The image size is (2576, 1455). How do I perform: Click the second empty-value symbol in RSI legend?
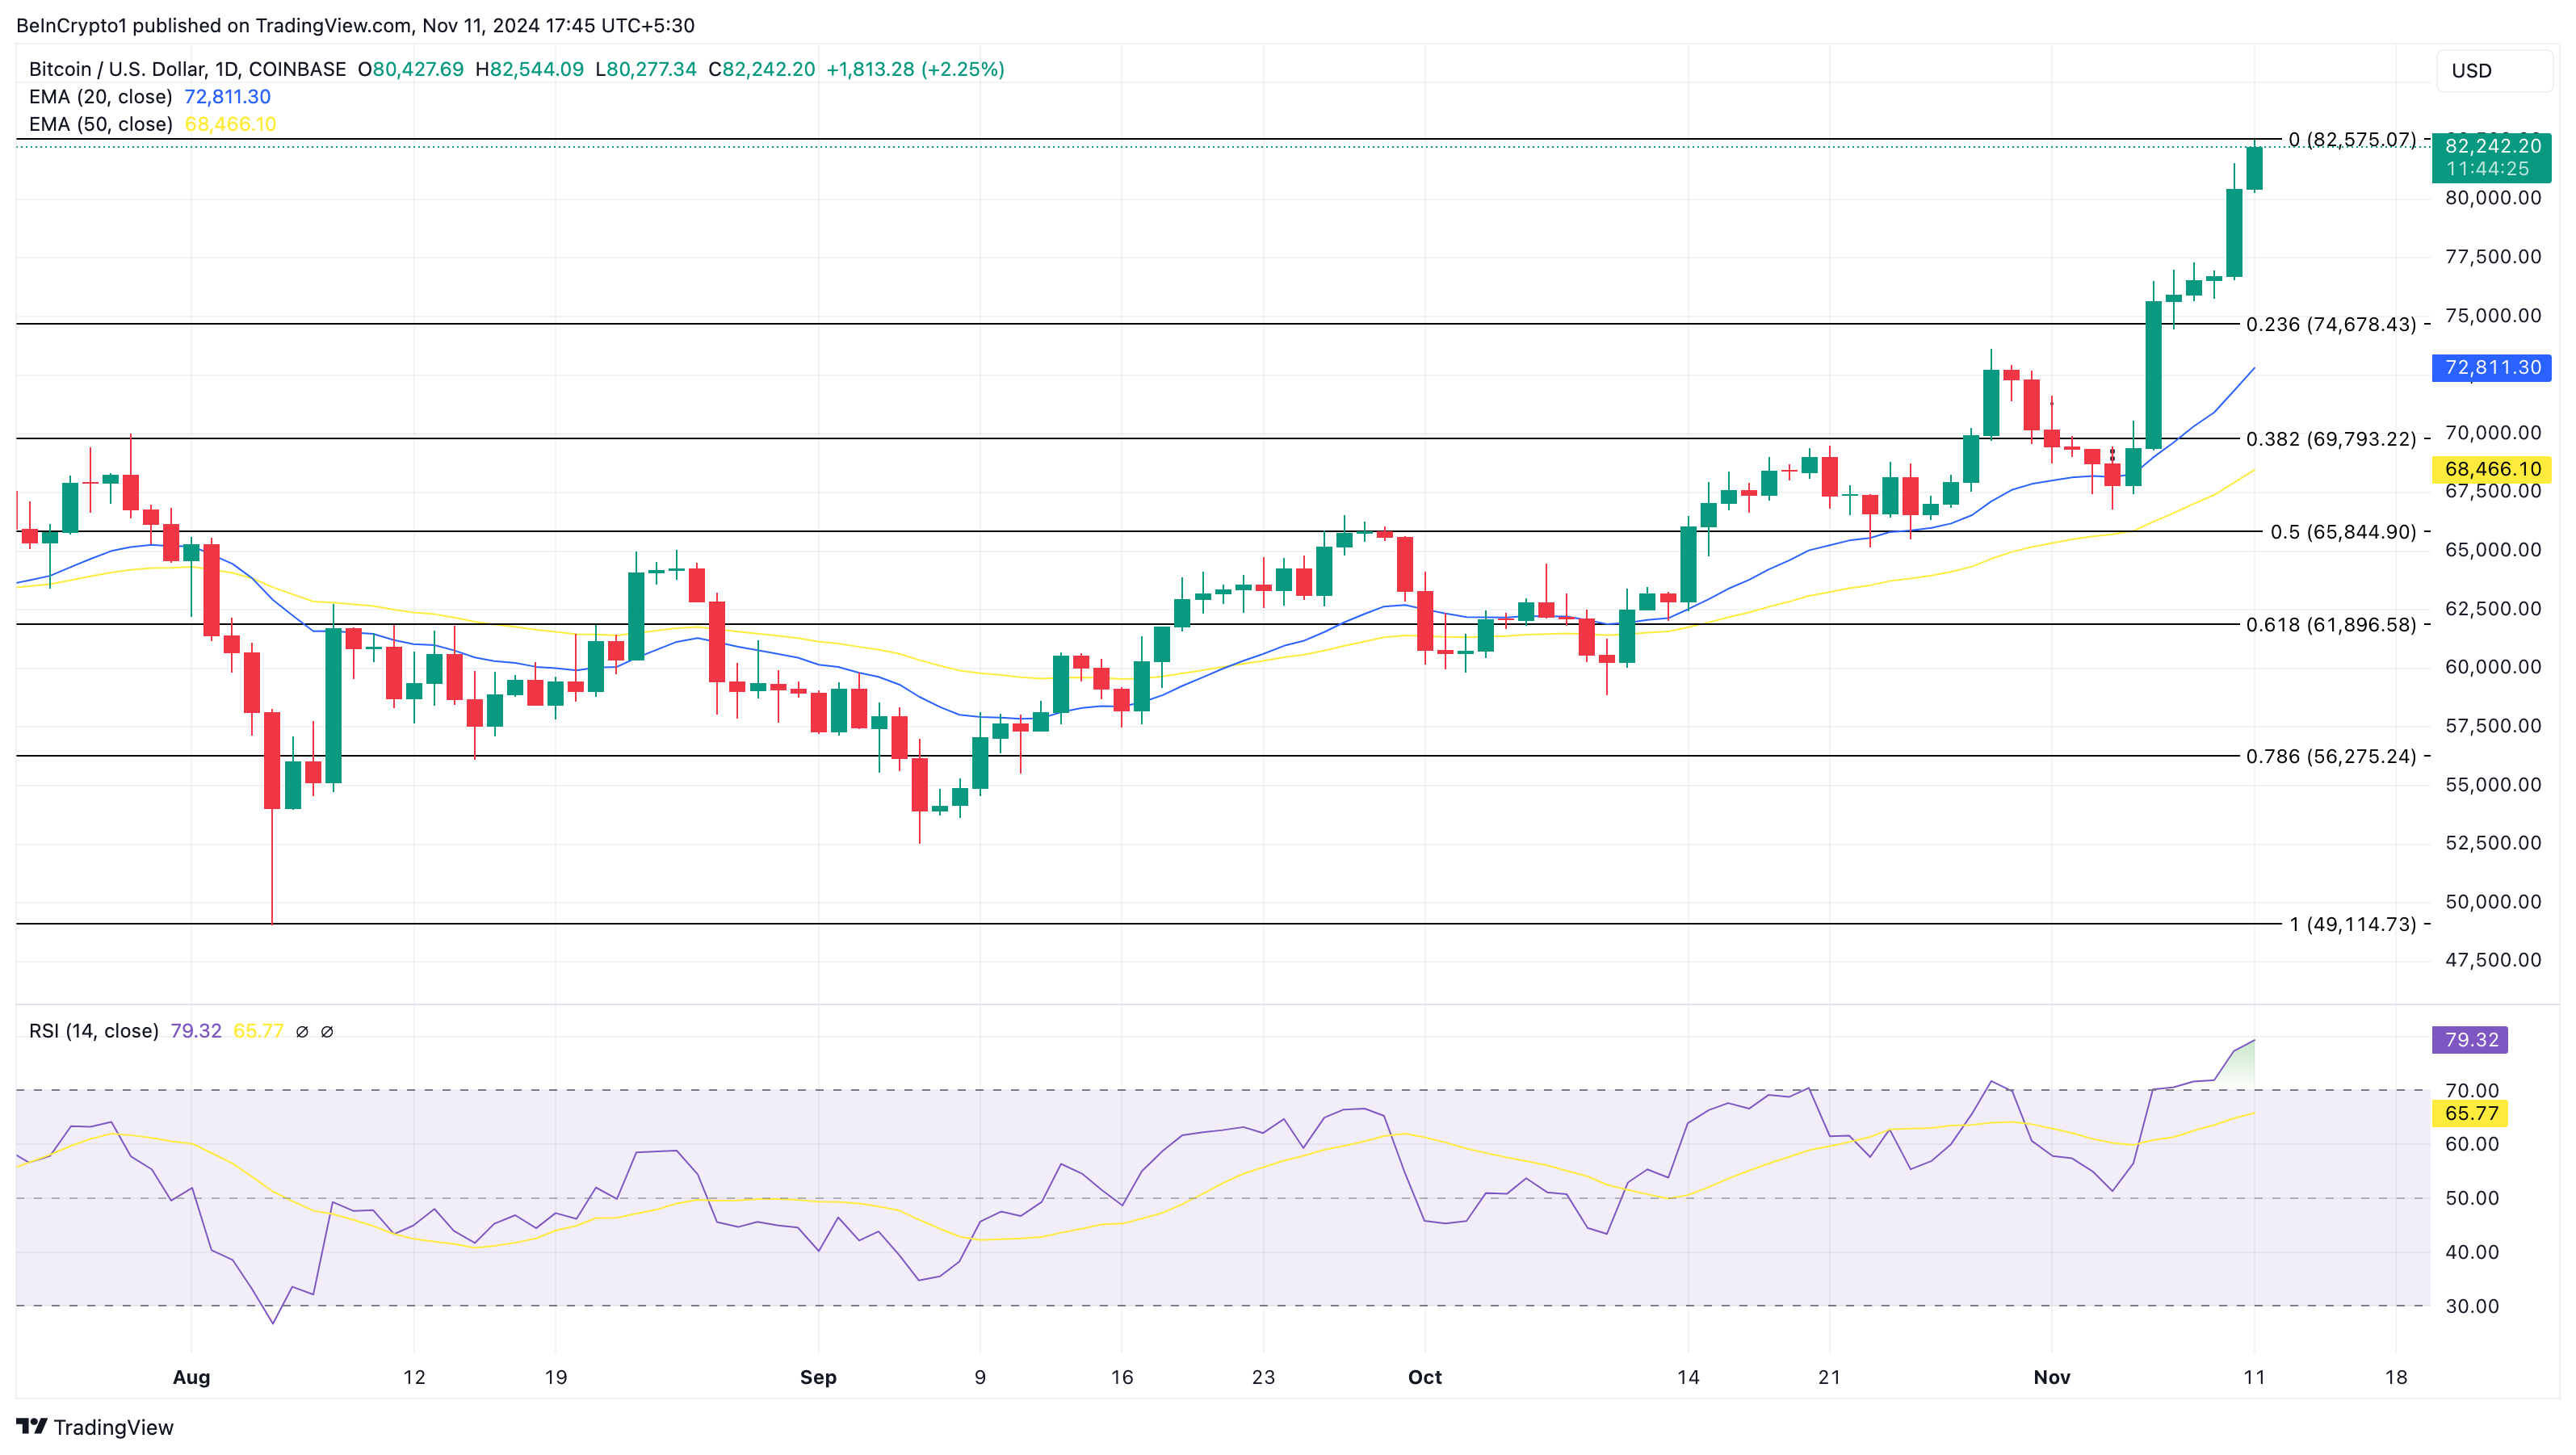[327, 1031]
